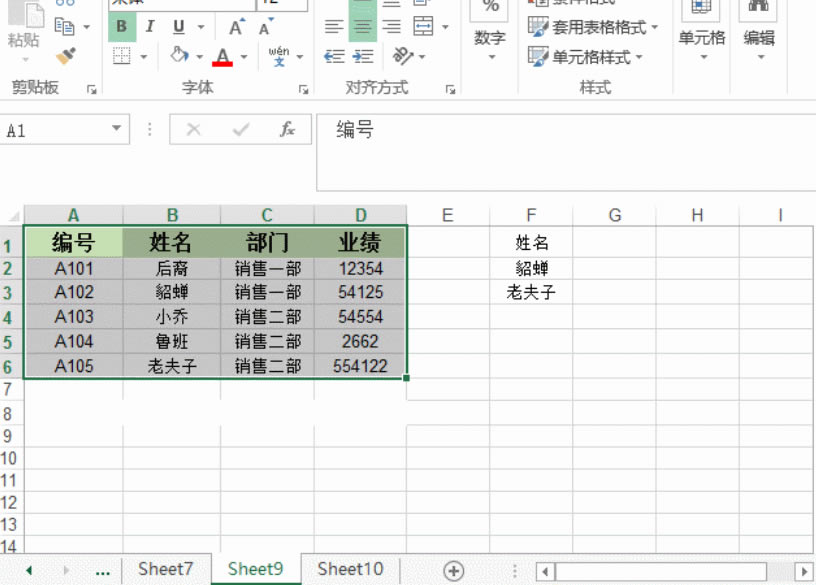The height and width of the screenshot is (585, 816).
Task: Click the Insert Function fx icon
Action: [x=287, y=130]
